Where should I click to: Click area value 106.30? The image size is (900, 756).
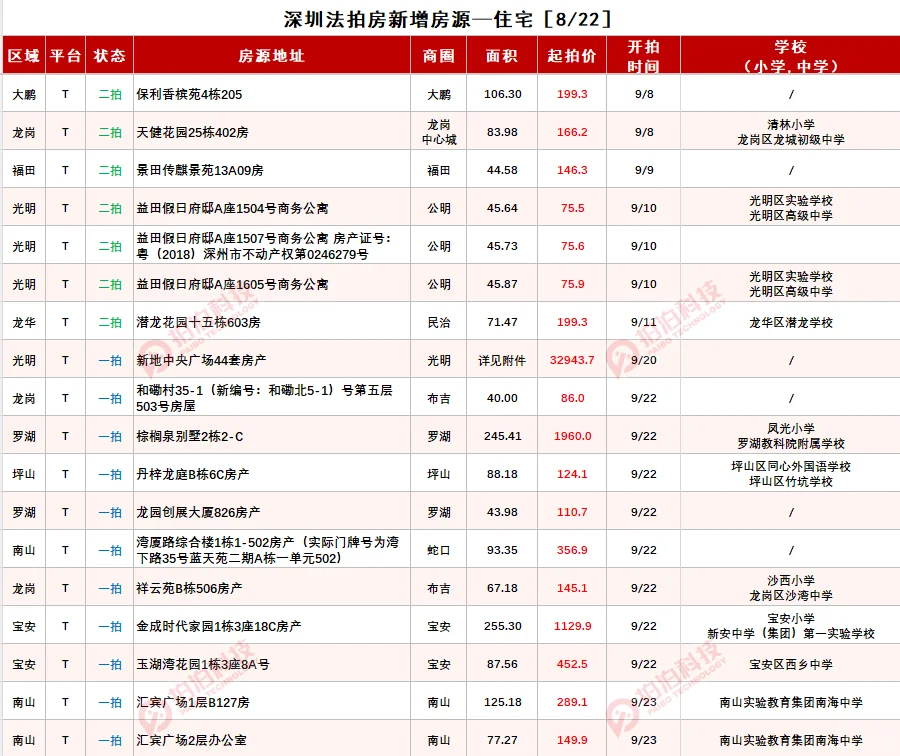click(503, 94)
